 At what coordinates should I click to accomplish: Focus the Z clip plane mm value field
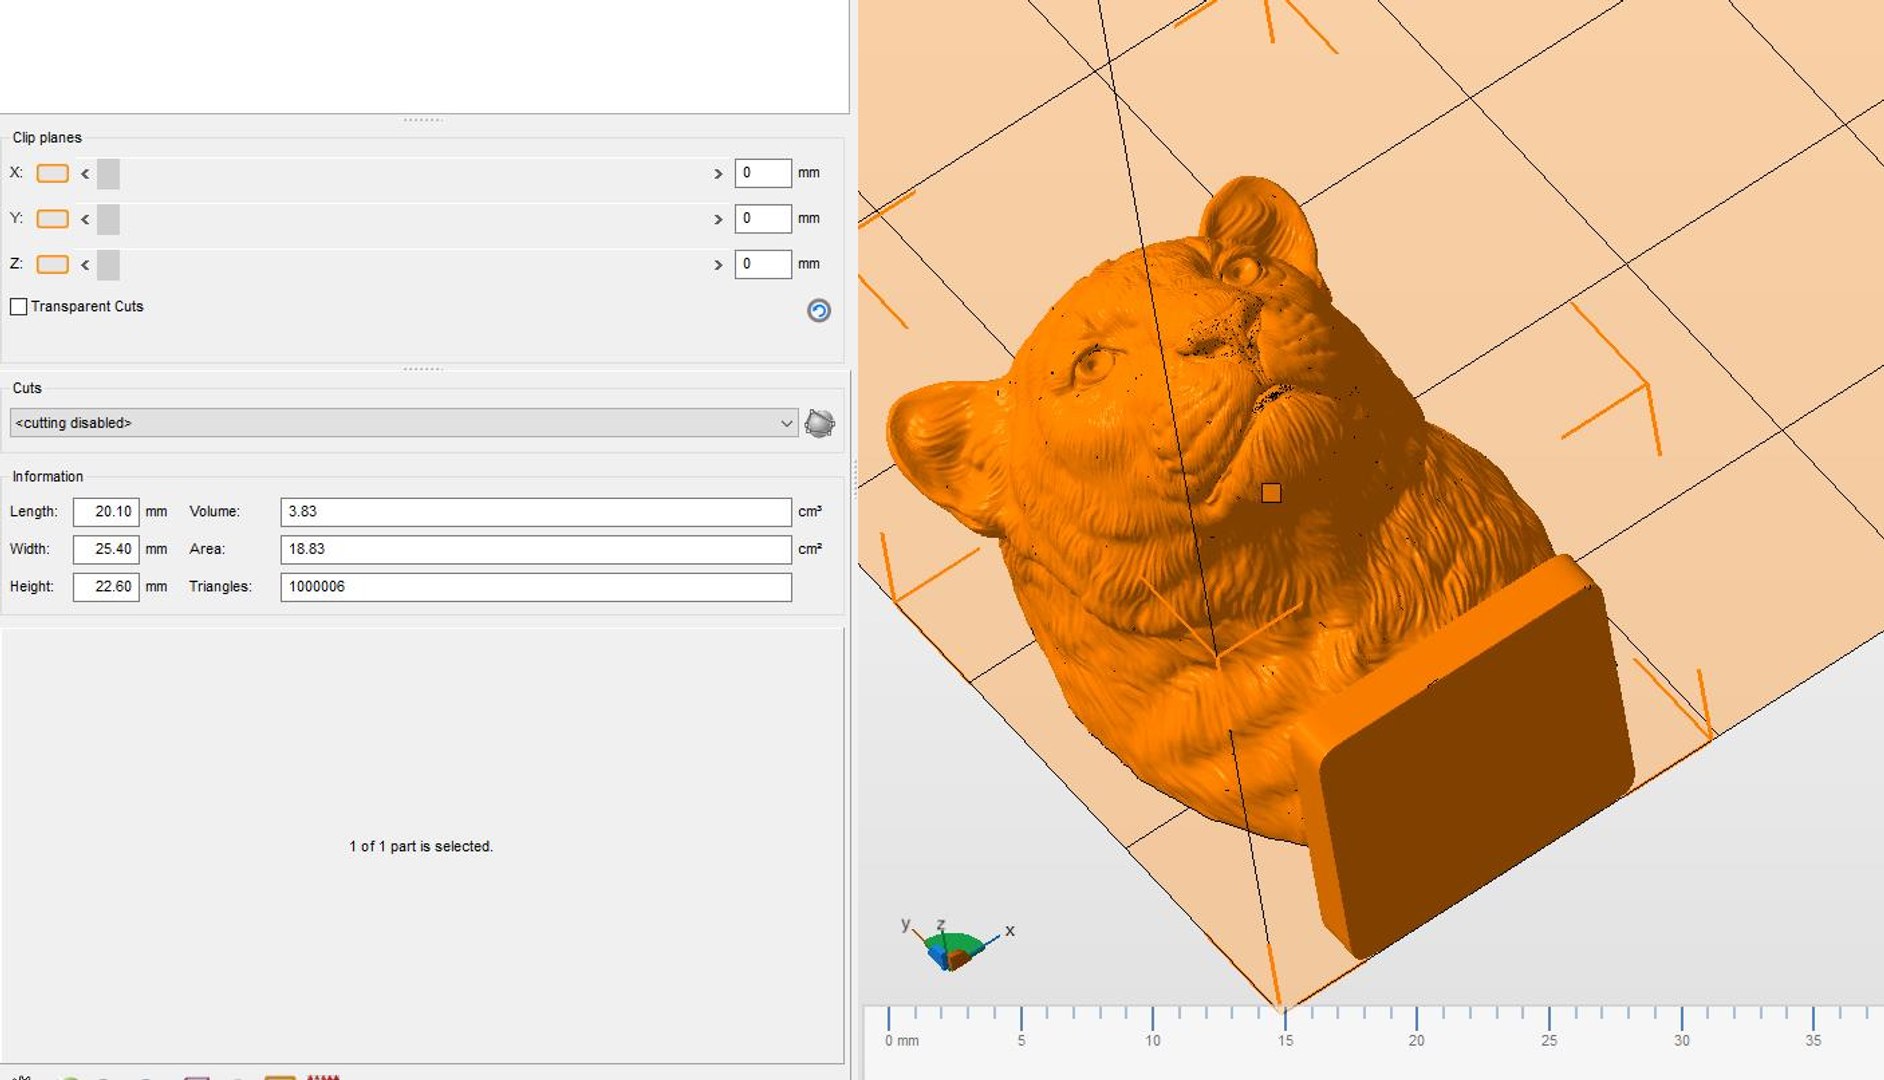tap(763, 264)
